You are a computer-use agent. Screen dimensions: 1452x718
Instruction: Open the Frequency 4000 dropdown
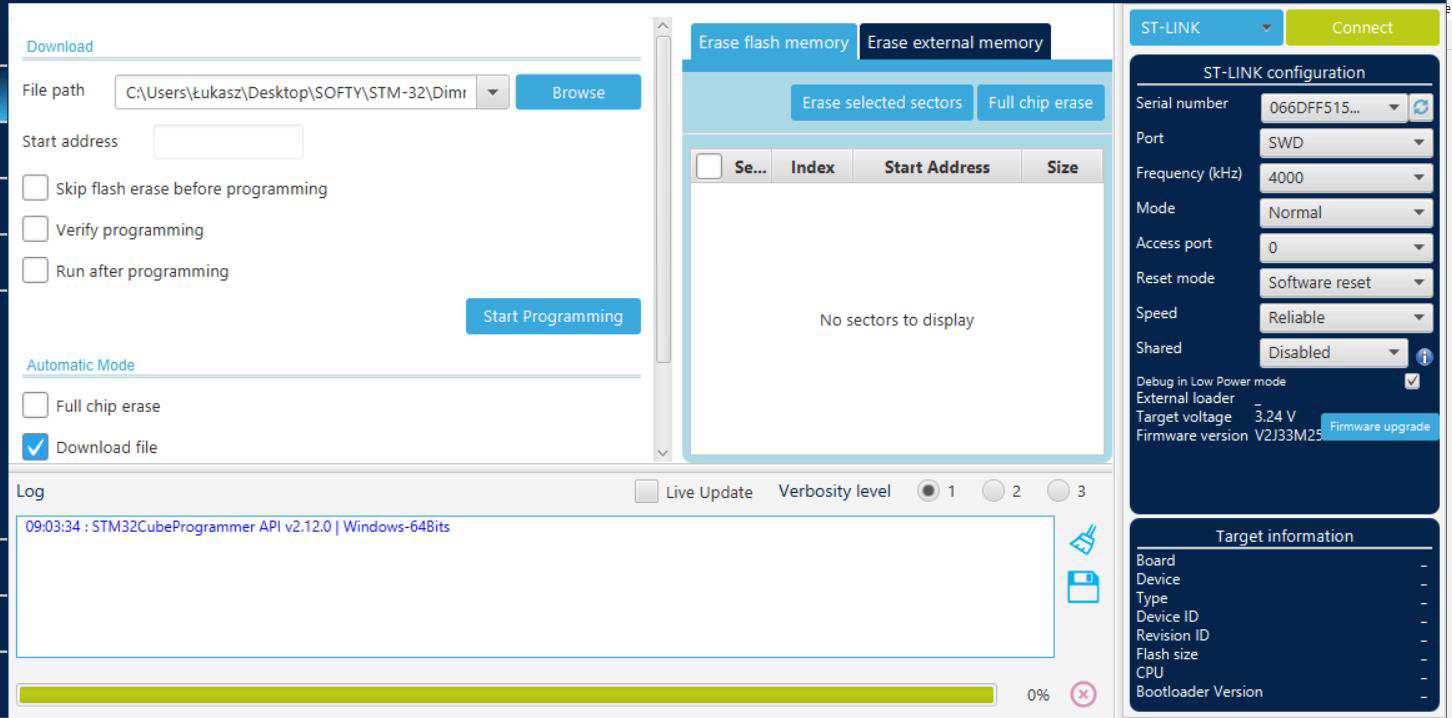coord(1347,177)
